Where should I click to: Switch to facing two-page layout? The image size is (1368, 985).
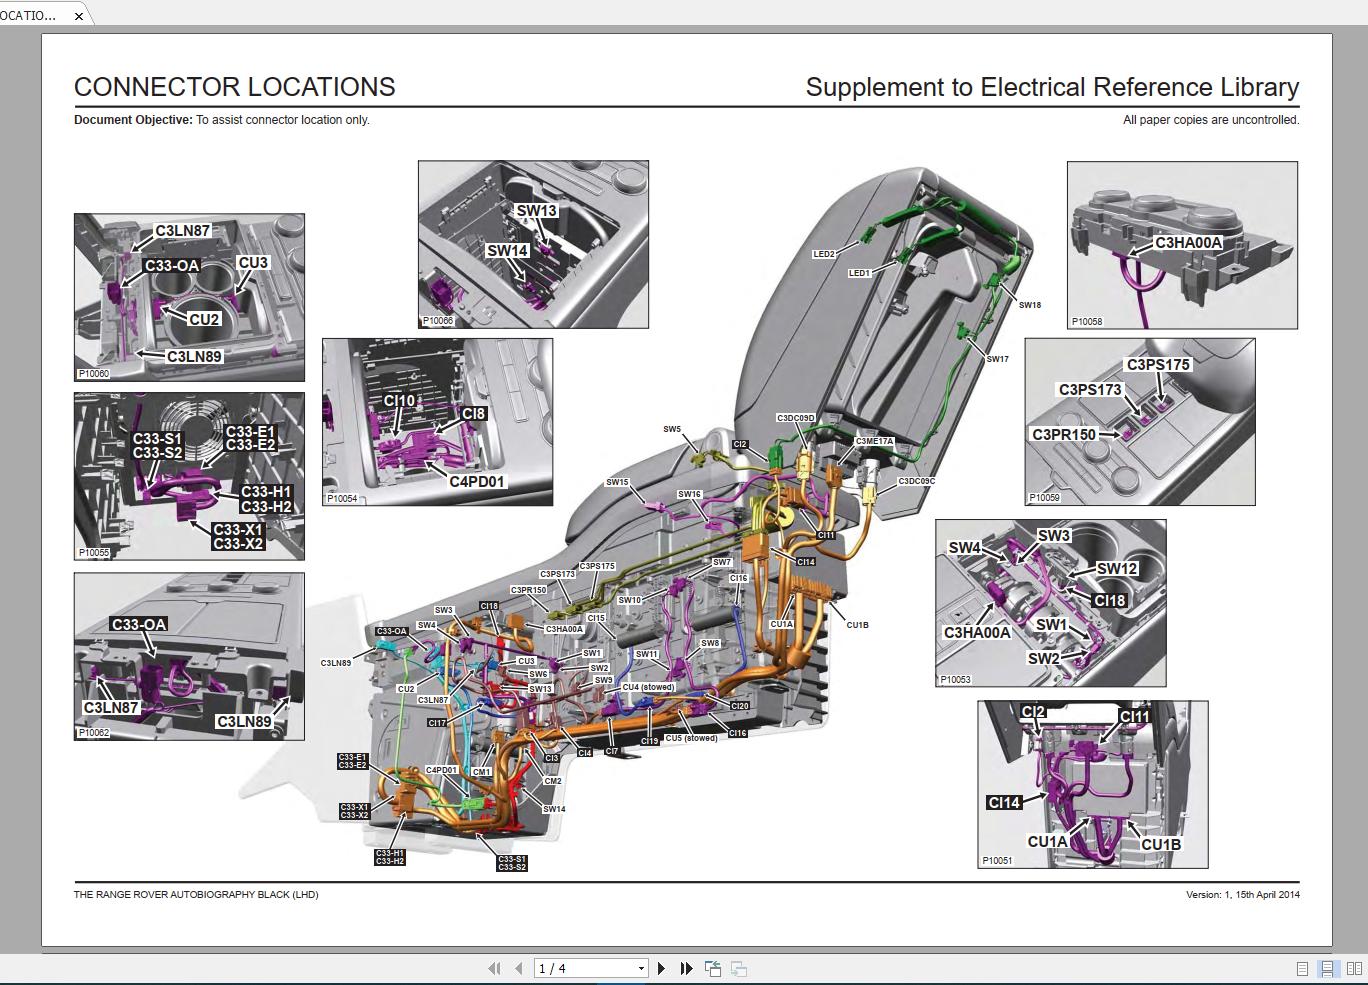click(x=1352, y=968)
